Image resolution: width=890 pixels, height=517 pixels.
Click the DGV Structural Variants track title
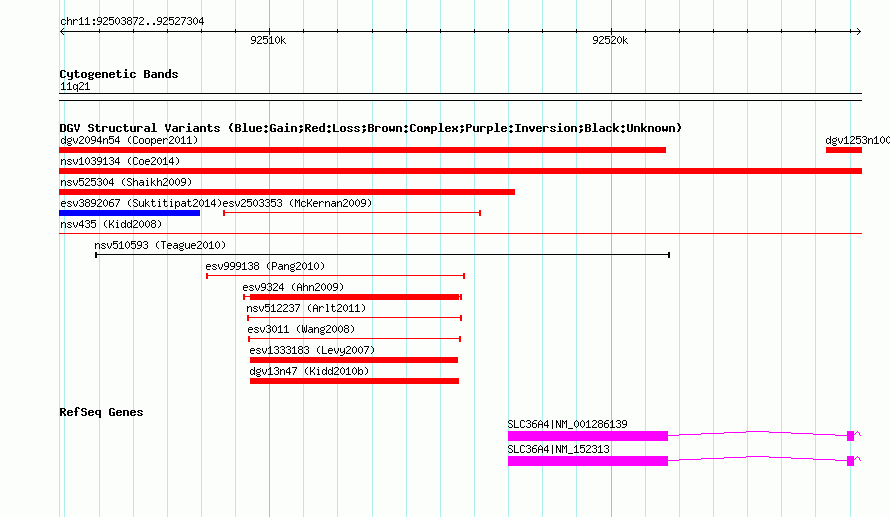tap(370, 128)
